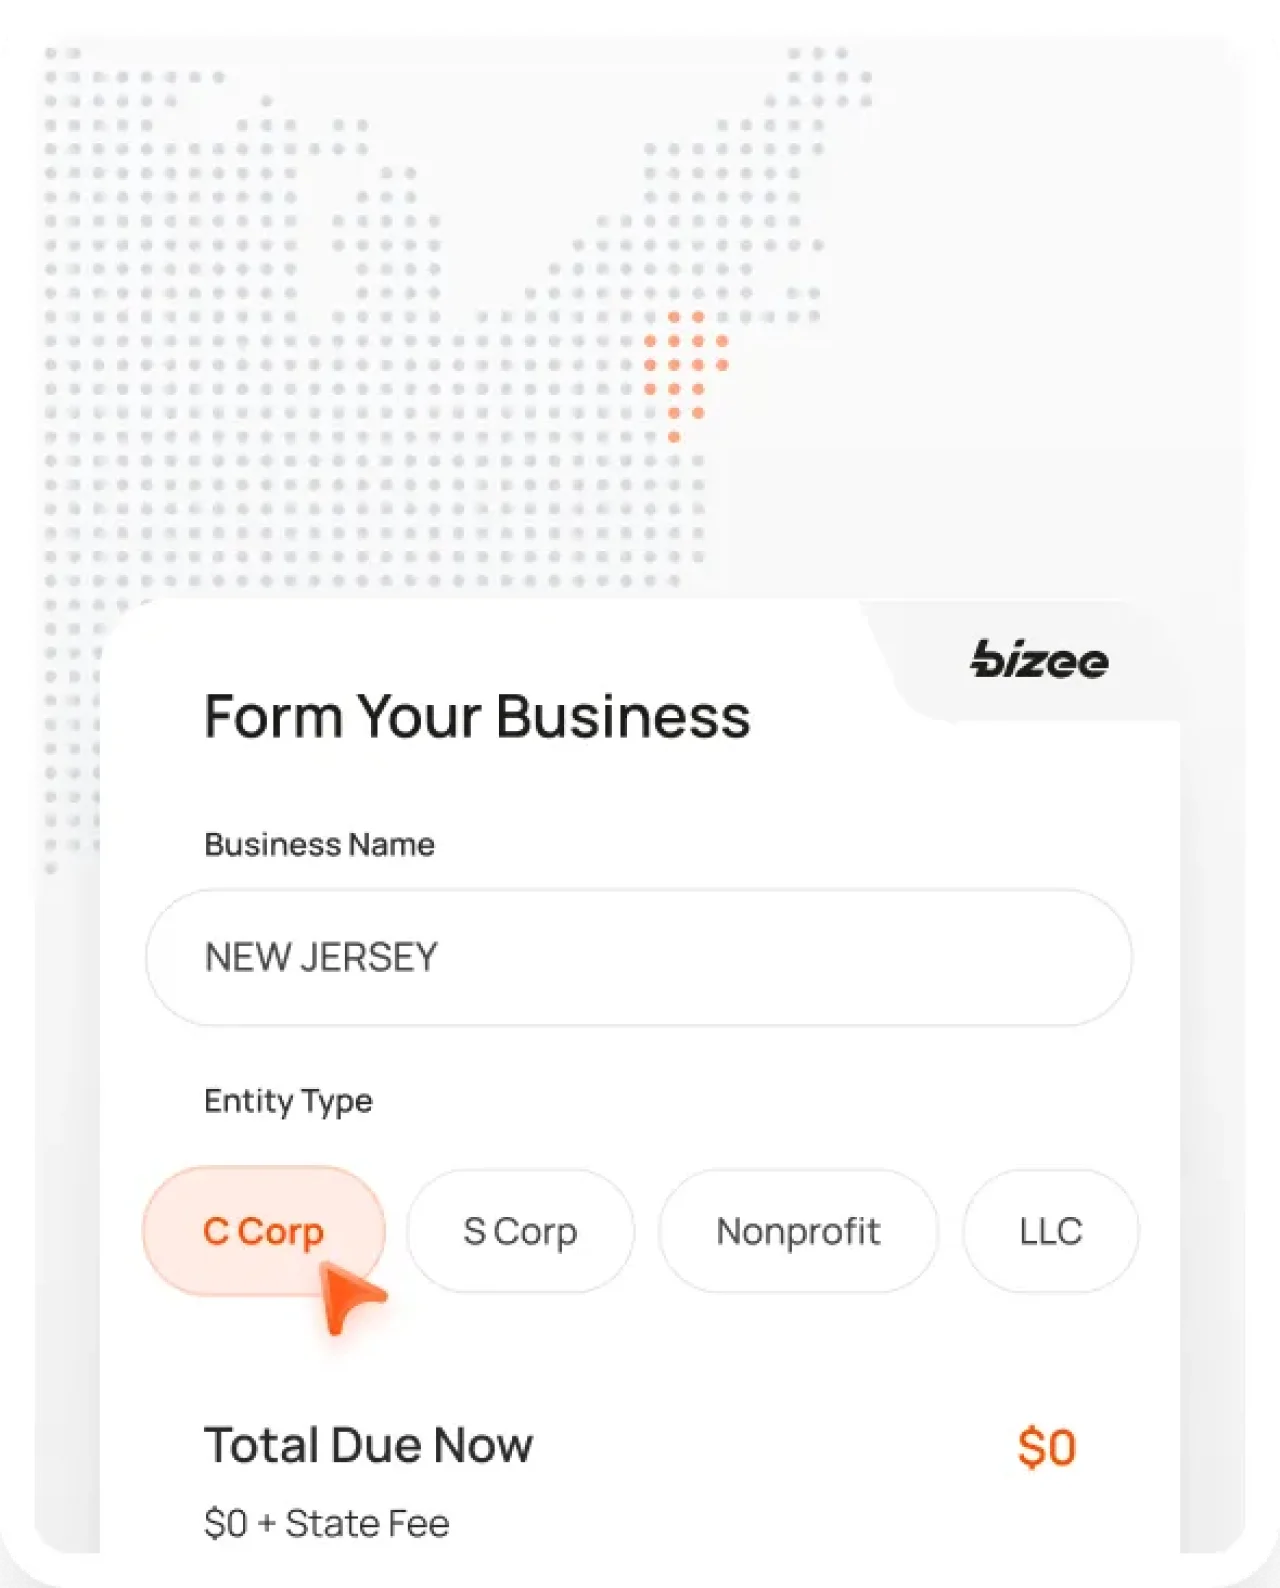The height and width of the screenshot is (1588, 1280).
Task: Click the Business Name label
Action: tap(319, 844)
